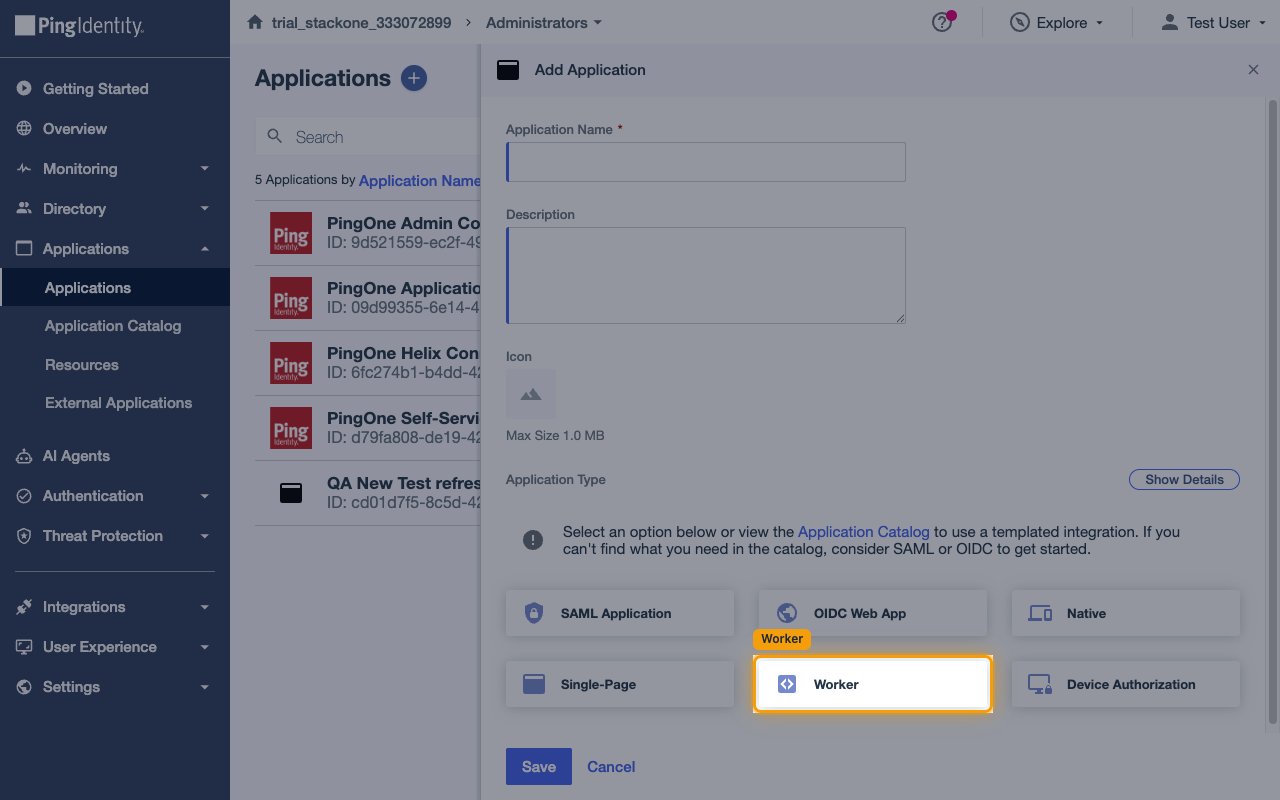Click the Add Application panel scrollbar

coord(1273,410)
